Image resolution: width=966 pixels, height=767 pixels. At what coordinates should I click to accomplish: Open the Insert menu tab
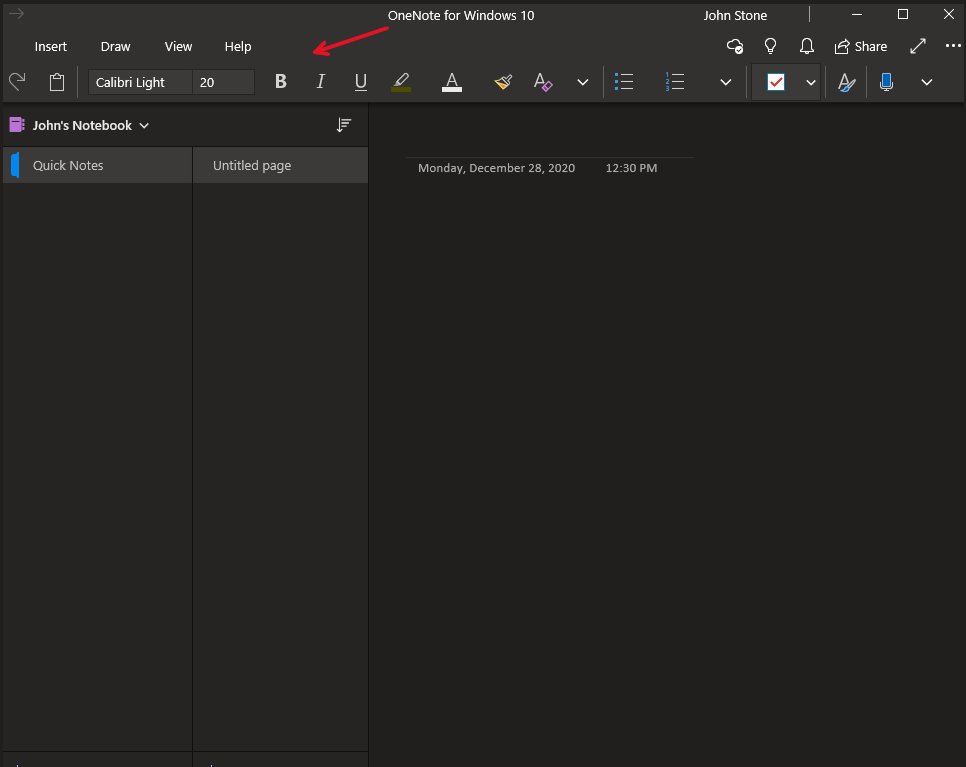51,46
